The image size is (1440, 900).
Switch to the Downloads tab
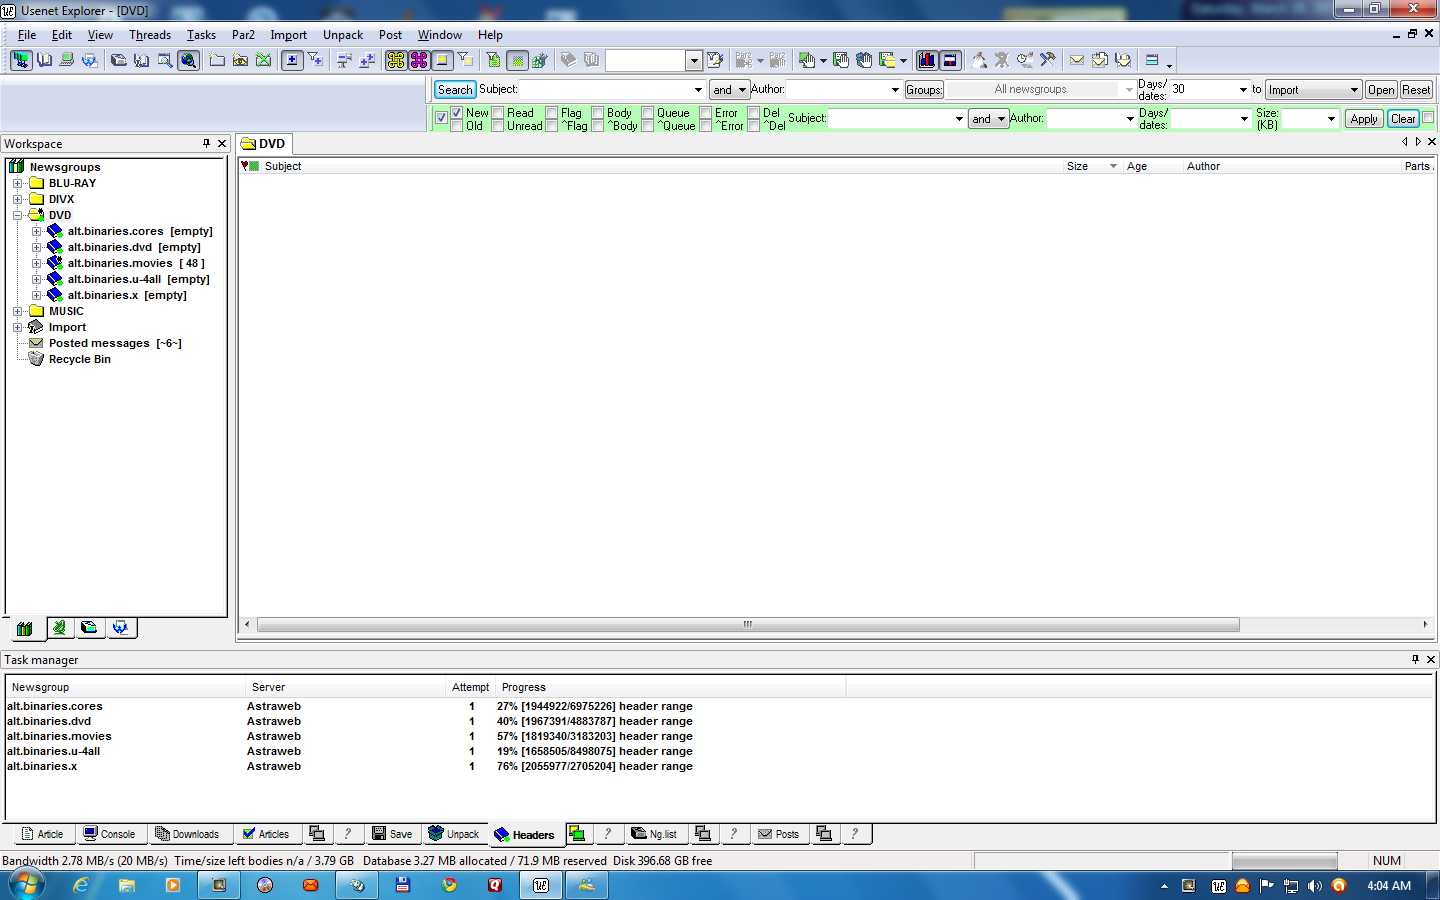pos(187,834)
